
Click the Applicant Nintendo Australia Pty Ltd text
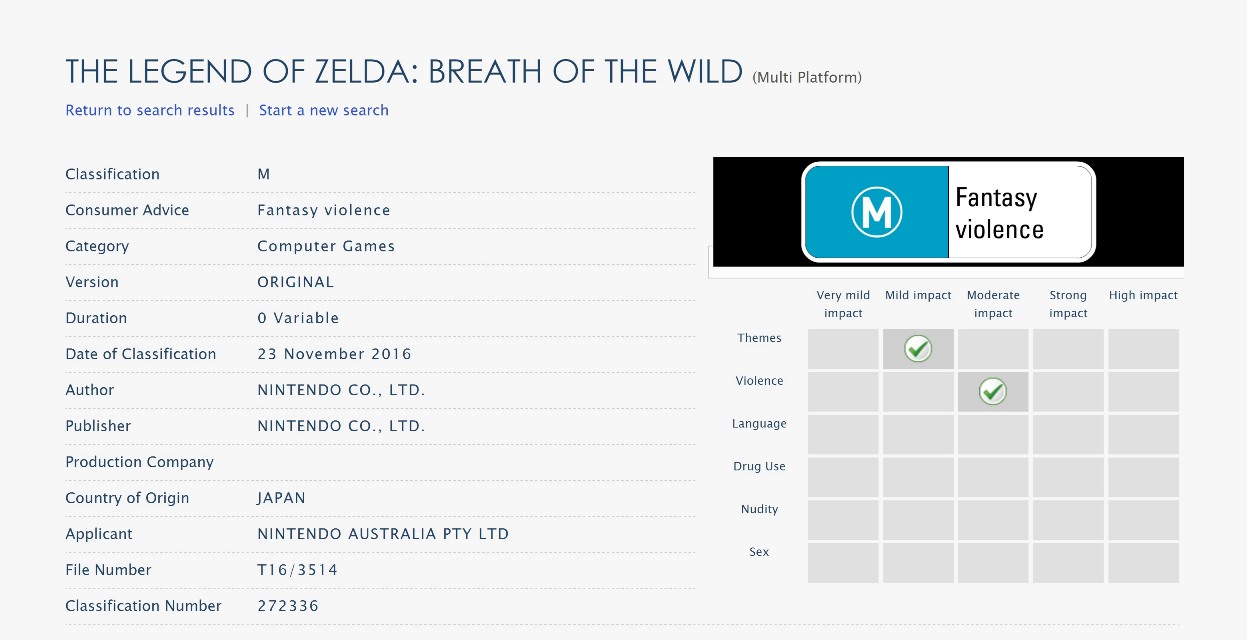[x=383, y=534]
